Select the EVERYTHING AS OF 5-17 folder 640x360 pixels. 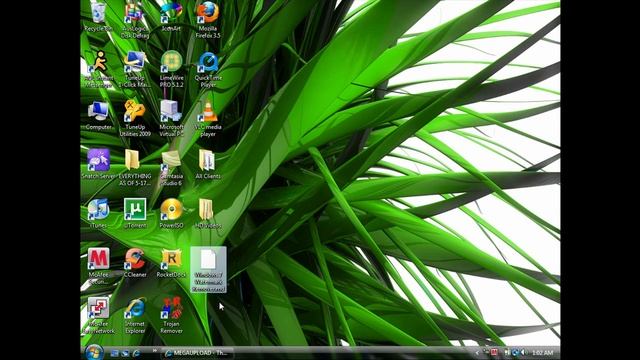135,167
